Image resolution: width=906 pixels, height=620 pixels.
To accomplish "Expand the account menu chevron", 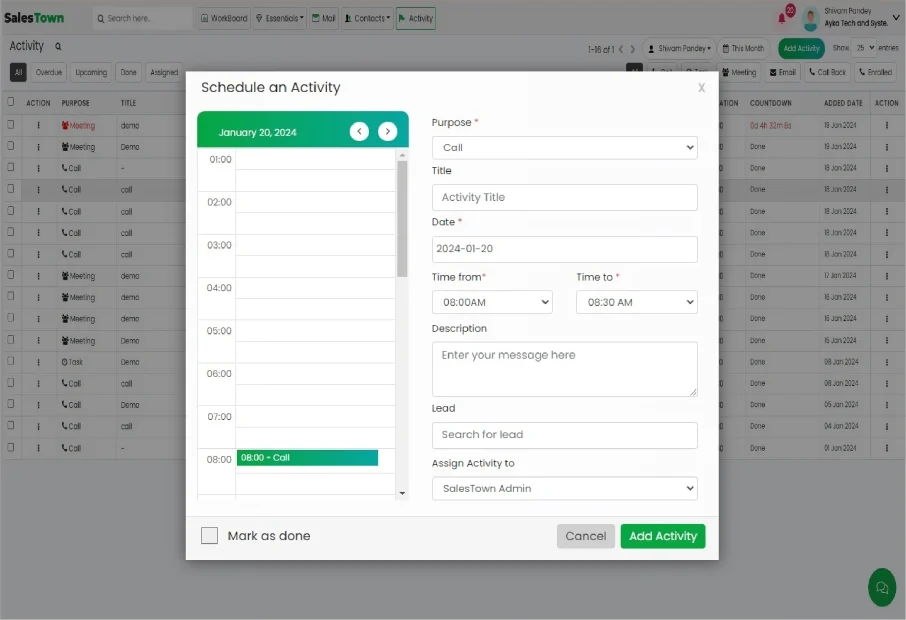I will (x=896, y=18).
